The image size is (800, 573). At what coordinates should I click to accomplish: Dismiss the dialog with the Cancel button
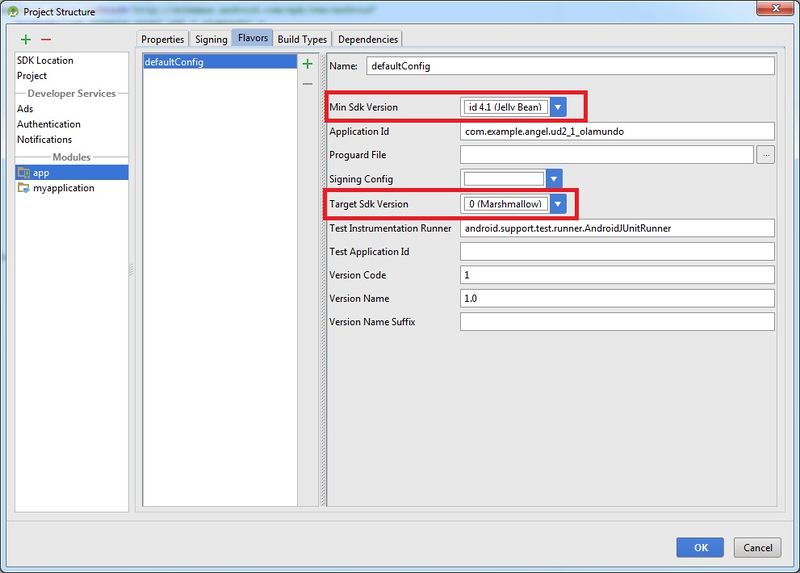(x=758, y=547)
